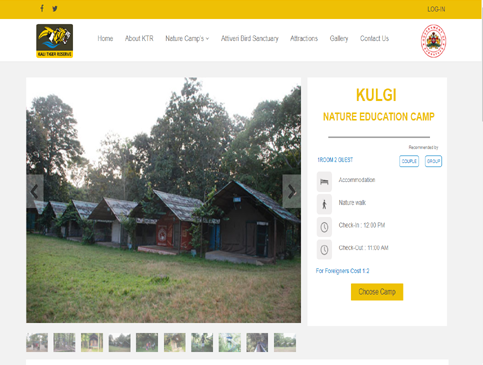This screenshot has height=365, width=483.
Task: Open the For Foreigners Cost link
Action: tap(342, 271)
